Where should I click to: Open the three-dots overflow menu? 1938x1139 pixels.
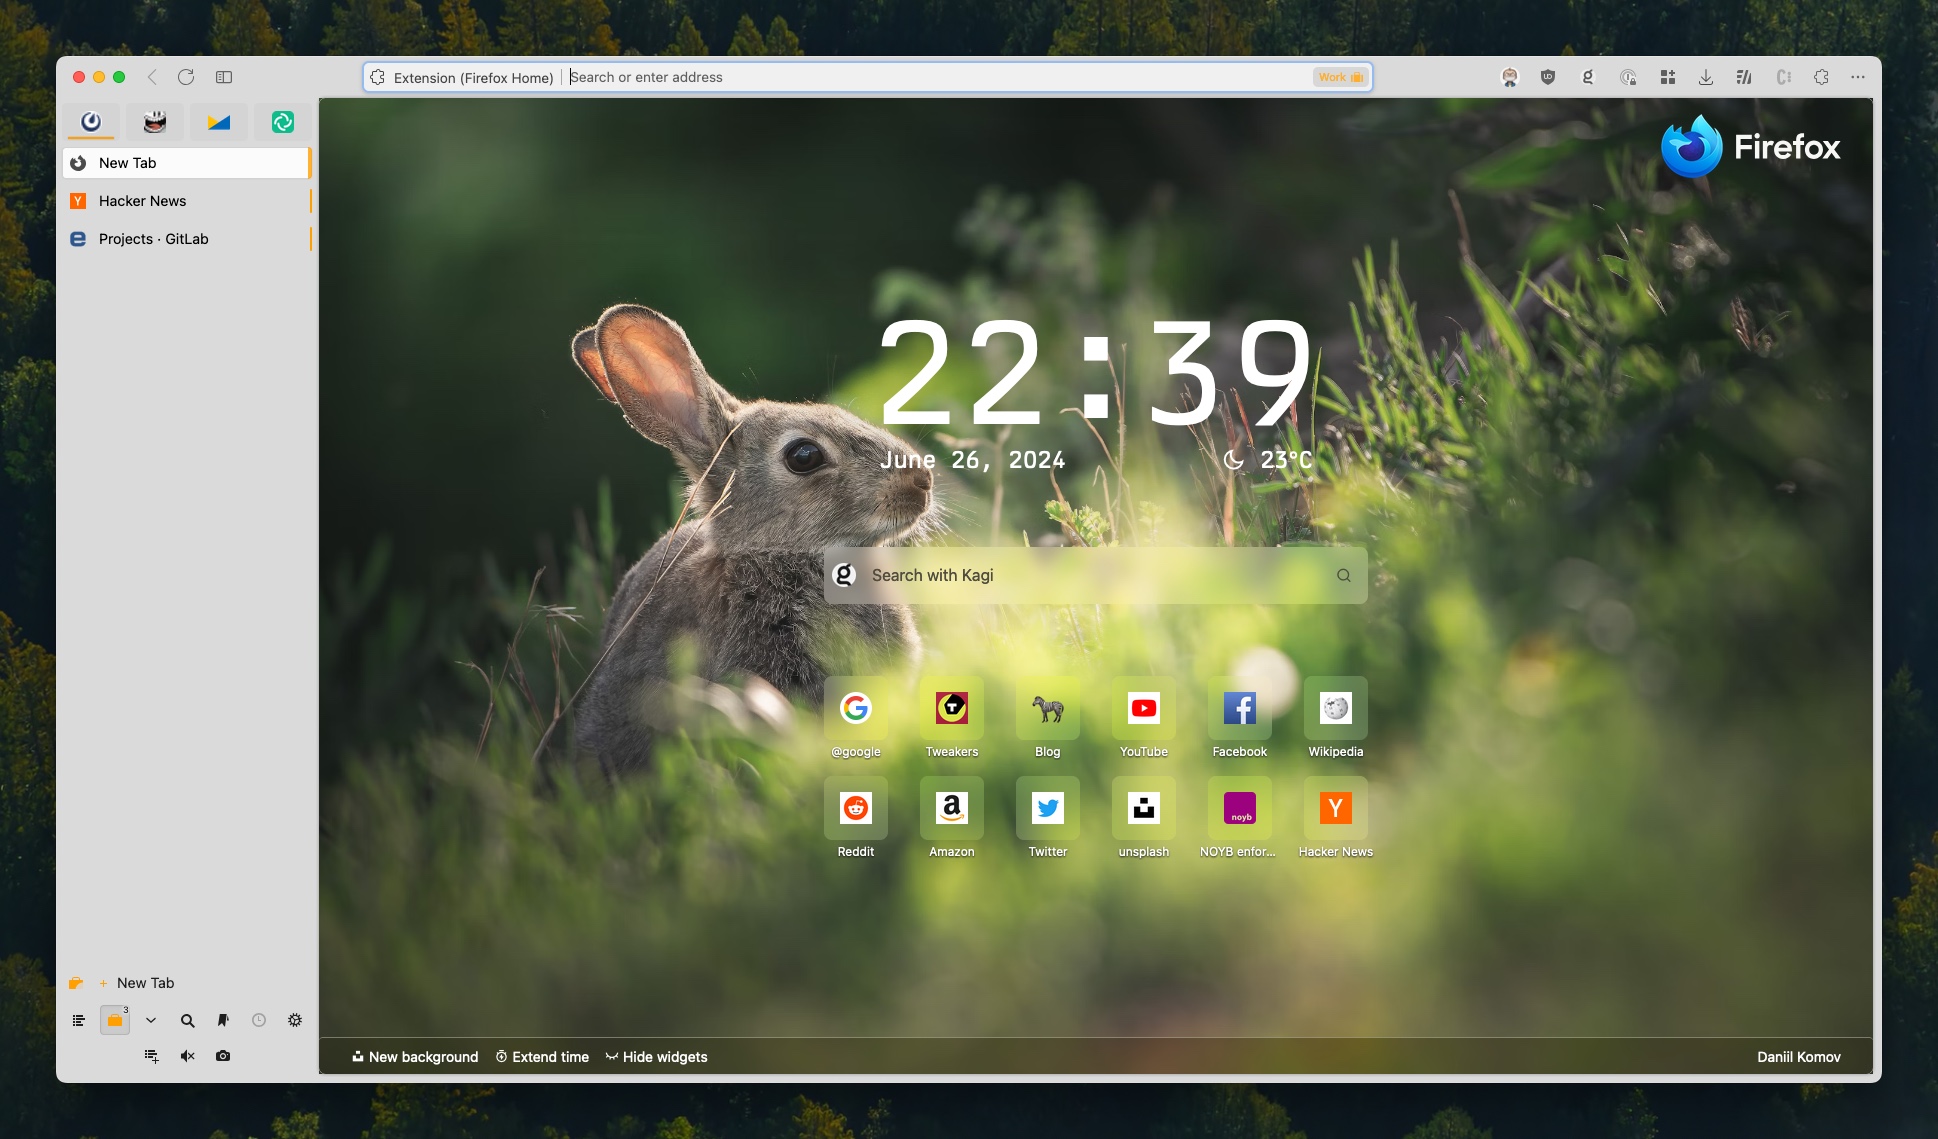coord(1858,77)
